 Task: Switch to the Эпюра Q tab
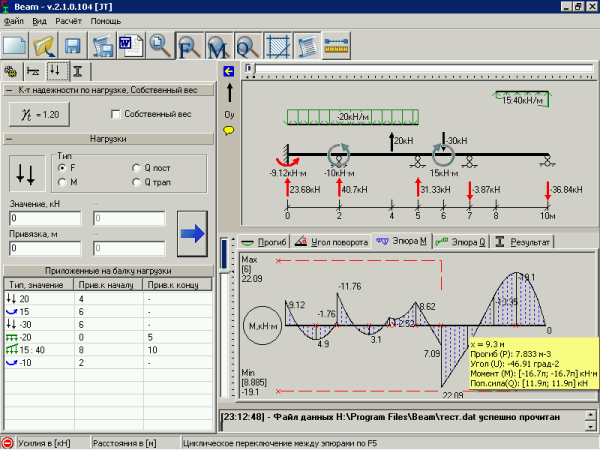click(x=461, y=242)
